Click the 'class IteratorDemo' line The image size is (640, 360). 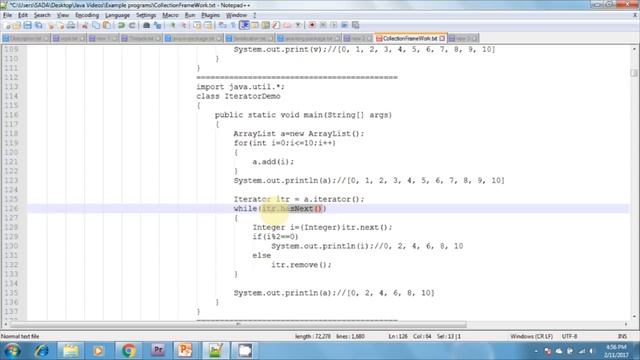click(x=238, y=96)
